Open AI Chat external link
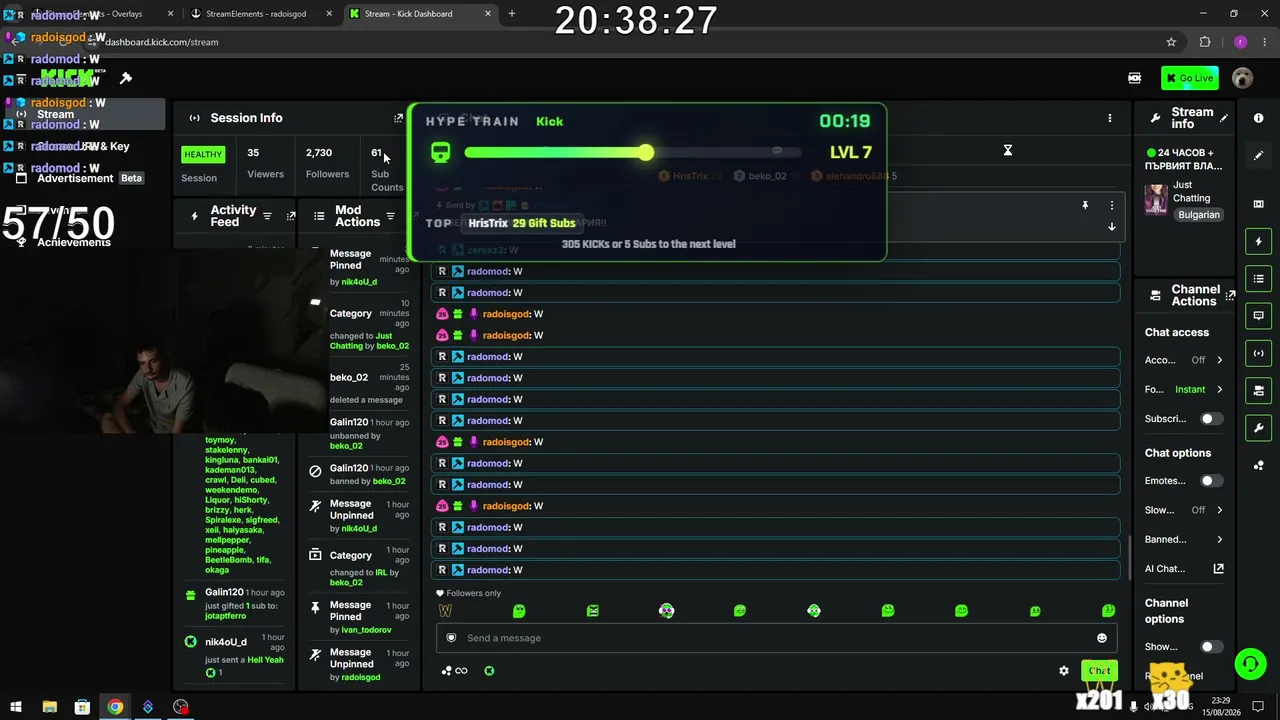This screenshot has height=720, width=1280. coord(1219,569)
